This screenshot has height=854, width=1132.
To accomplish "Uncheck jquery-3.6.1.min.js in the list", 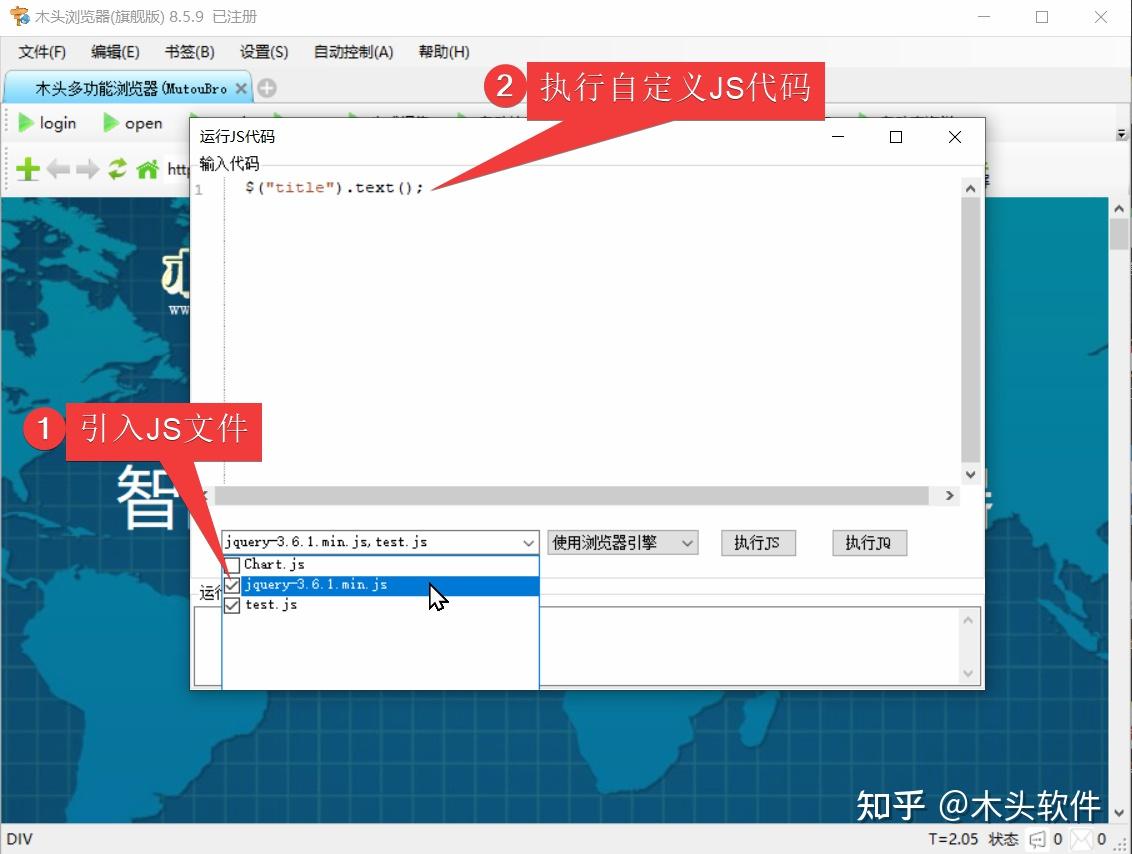I will pyautogui.click(x=232, y=584).
